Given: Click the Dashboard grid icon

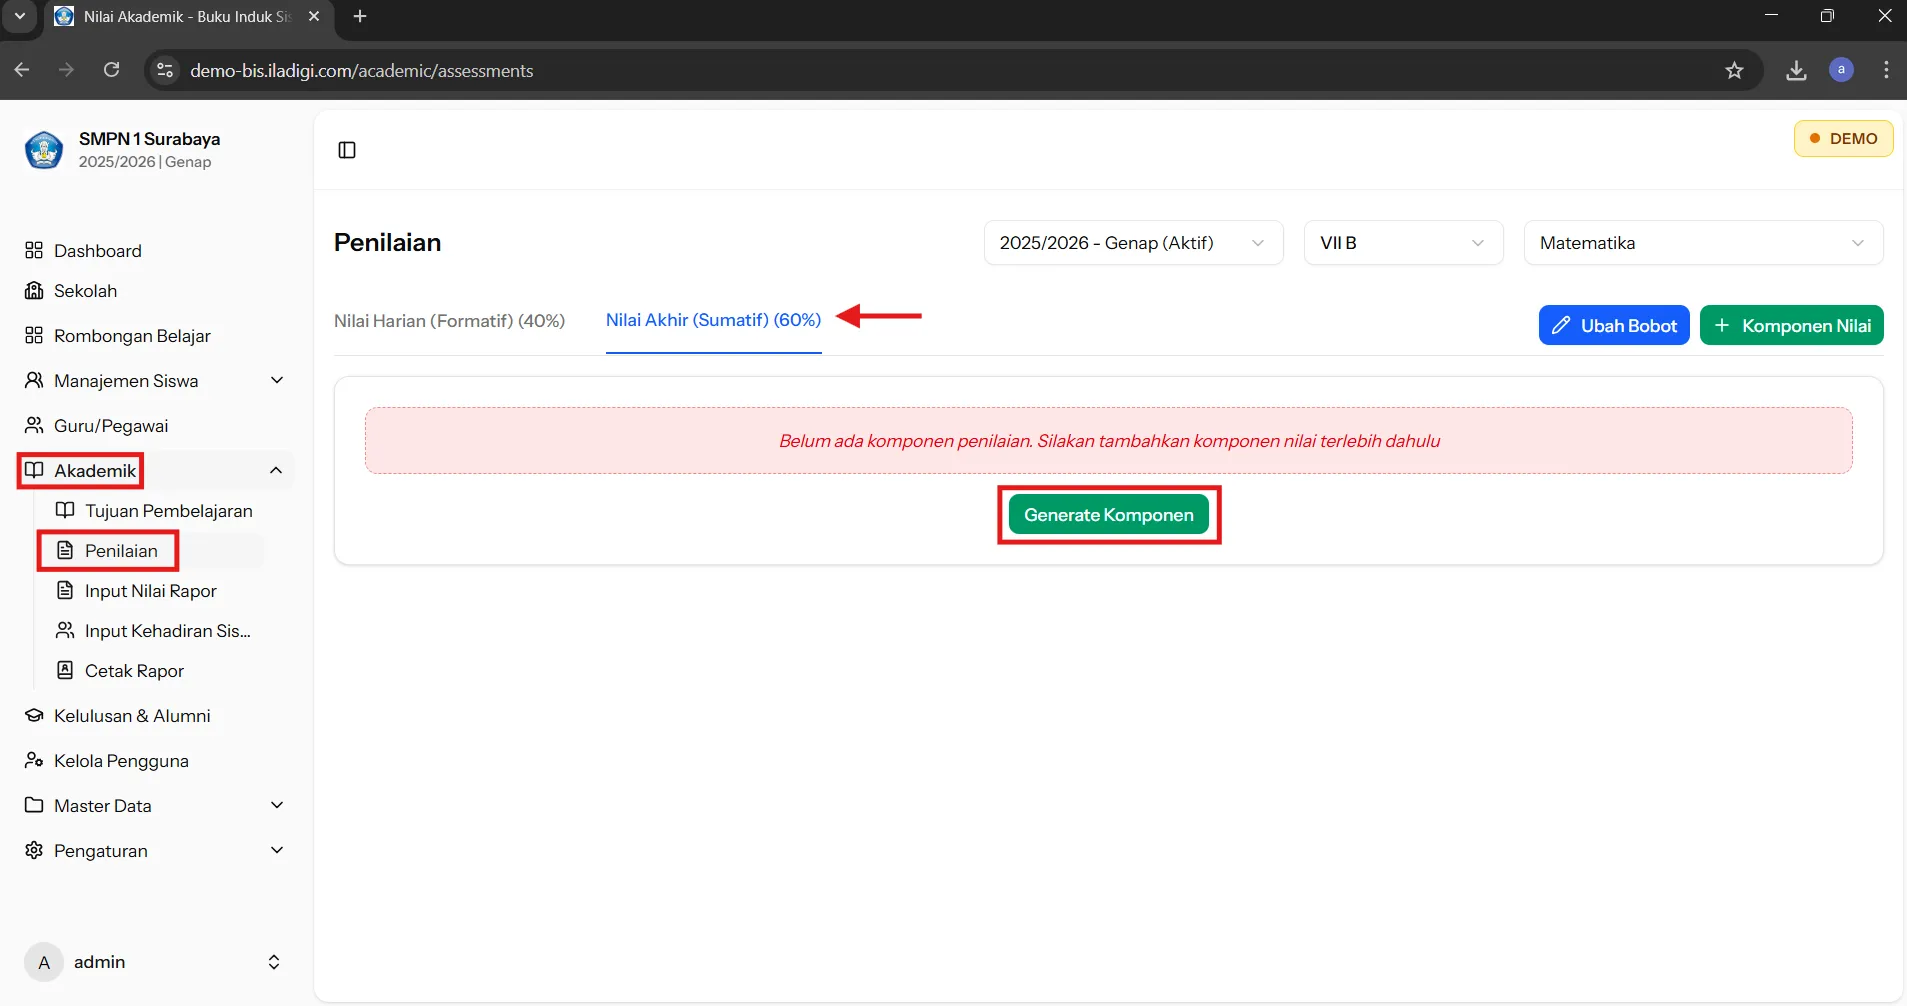Looking at the screenshot, I should coord(34,250).
